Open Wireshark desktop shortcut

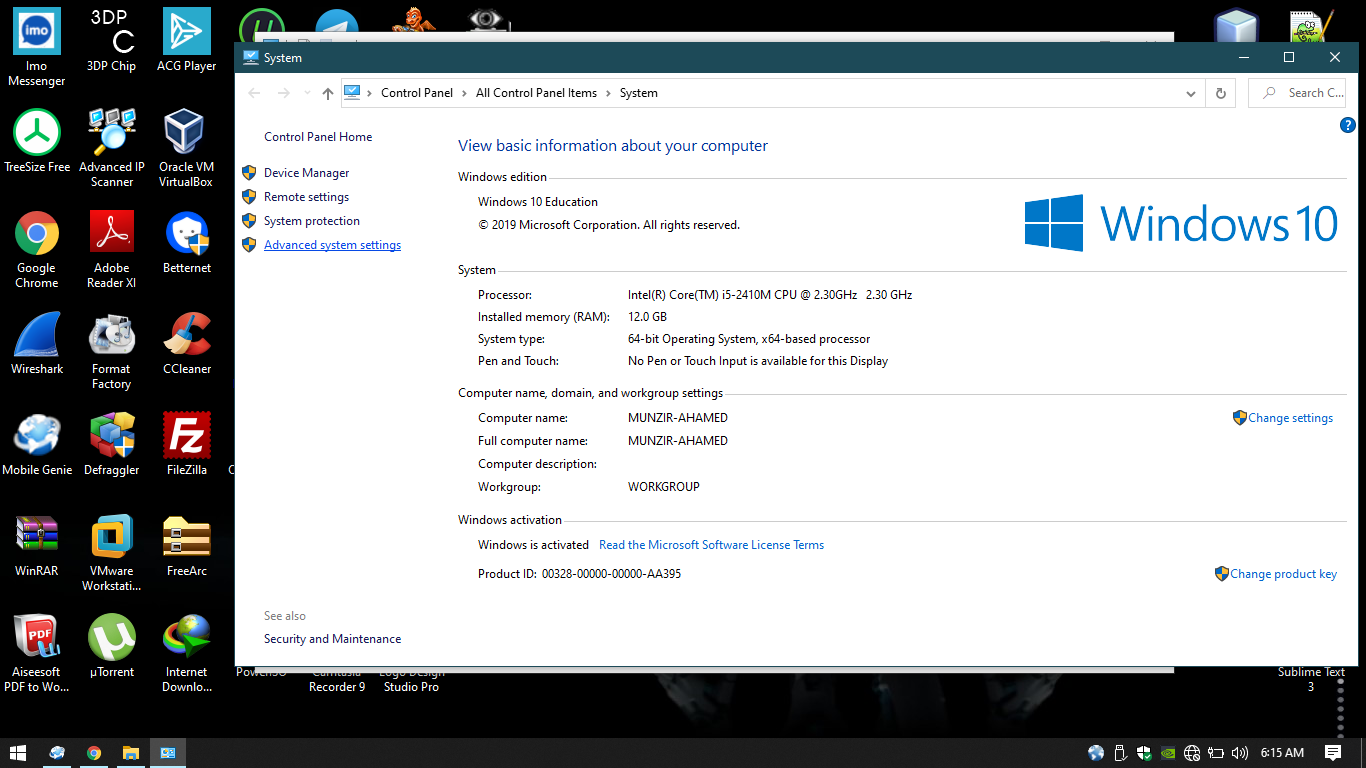click(x=37, y=343)
